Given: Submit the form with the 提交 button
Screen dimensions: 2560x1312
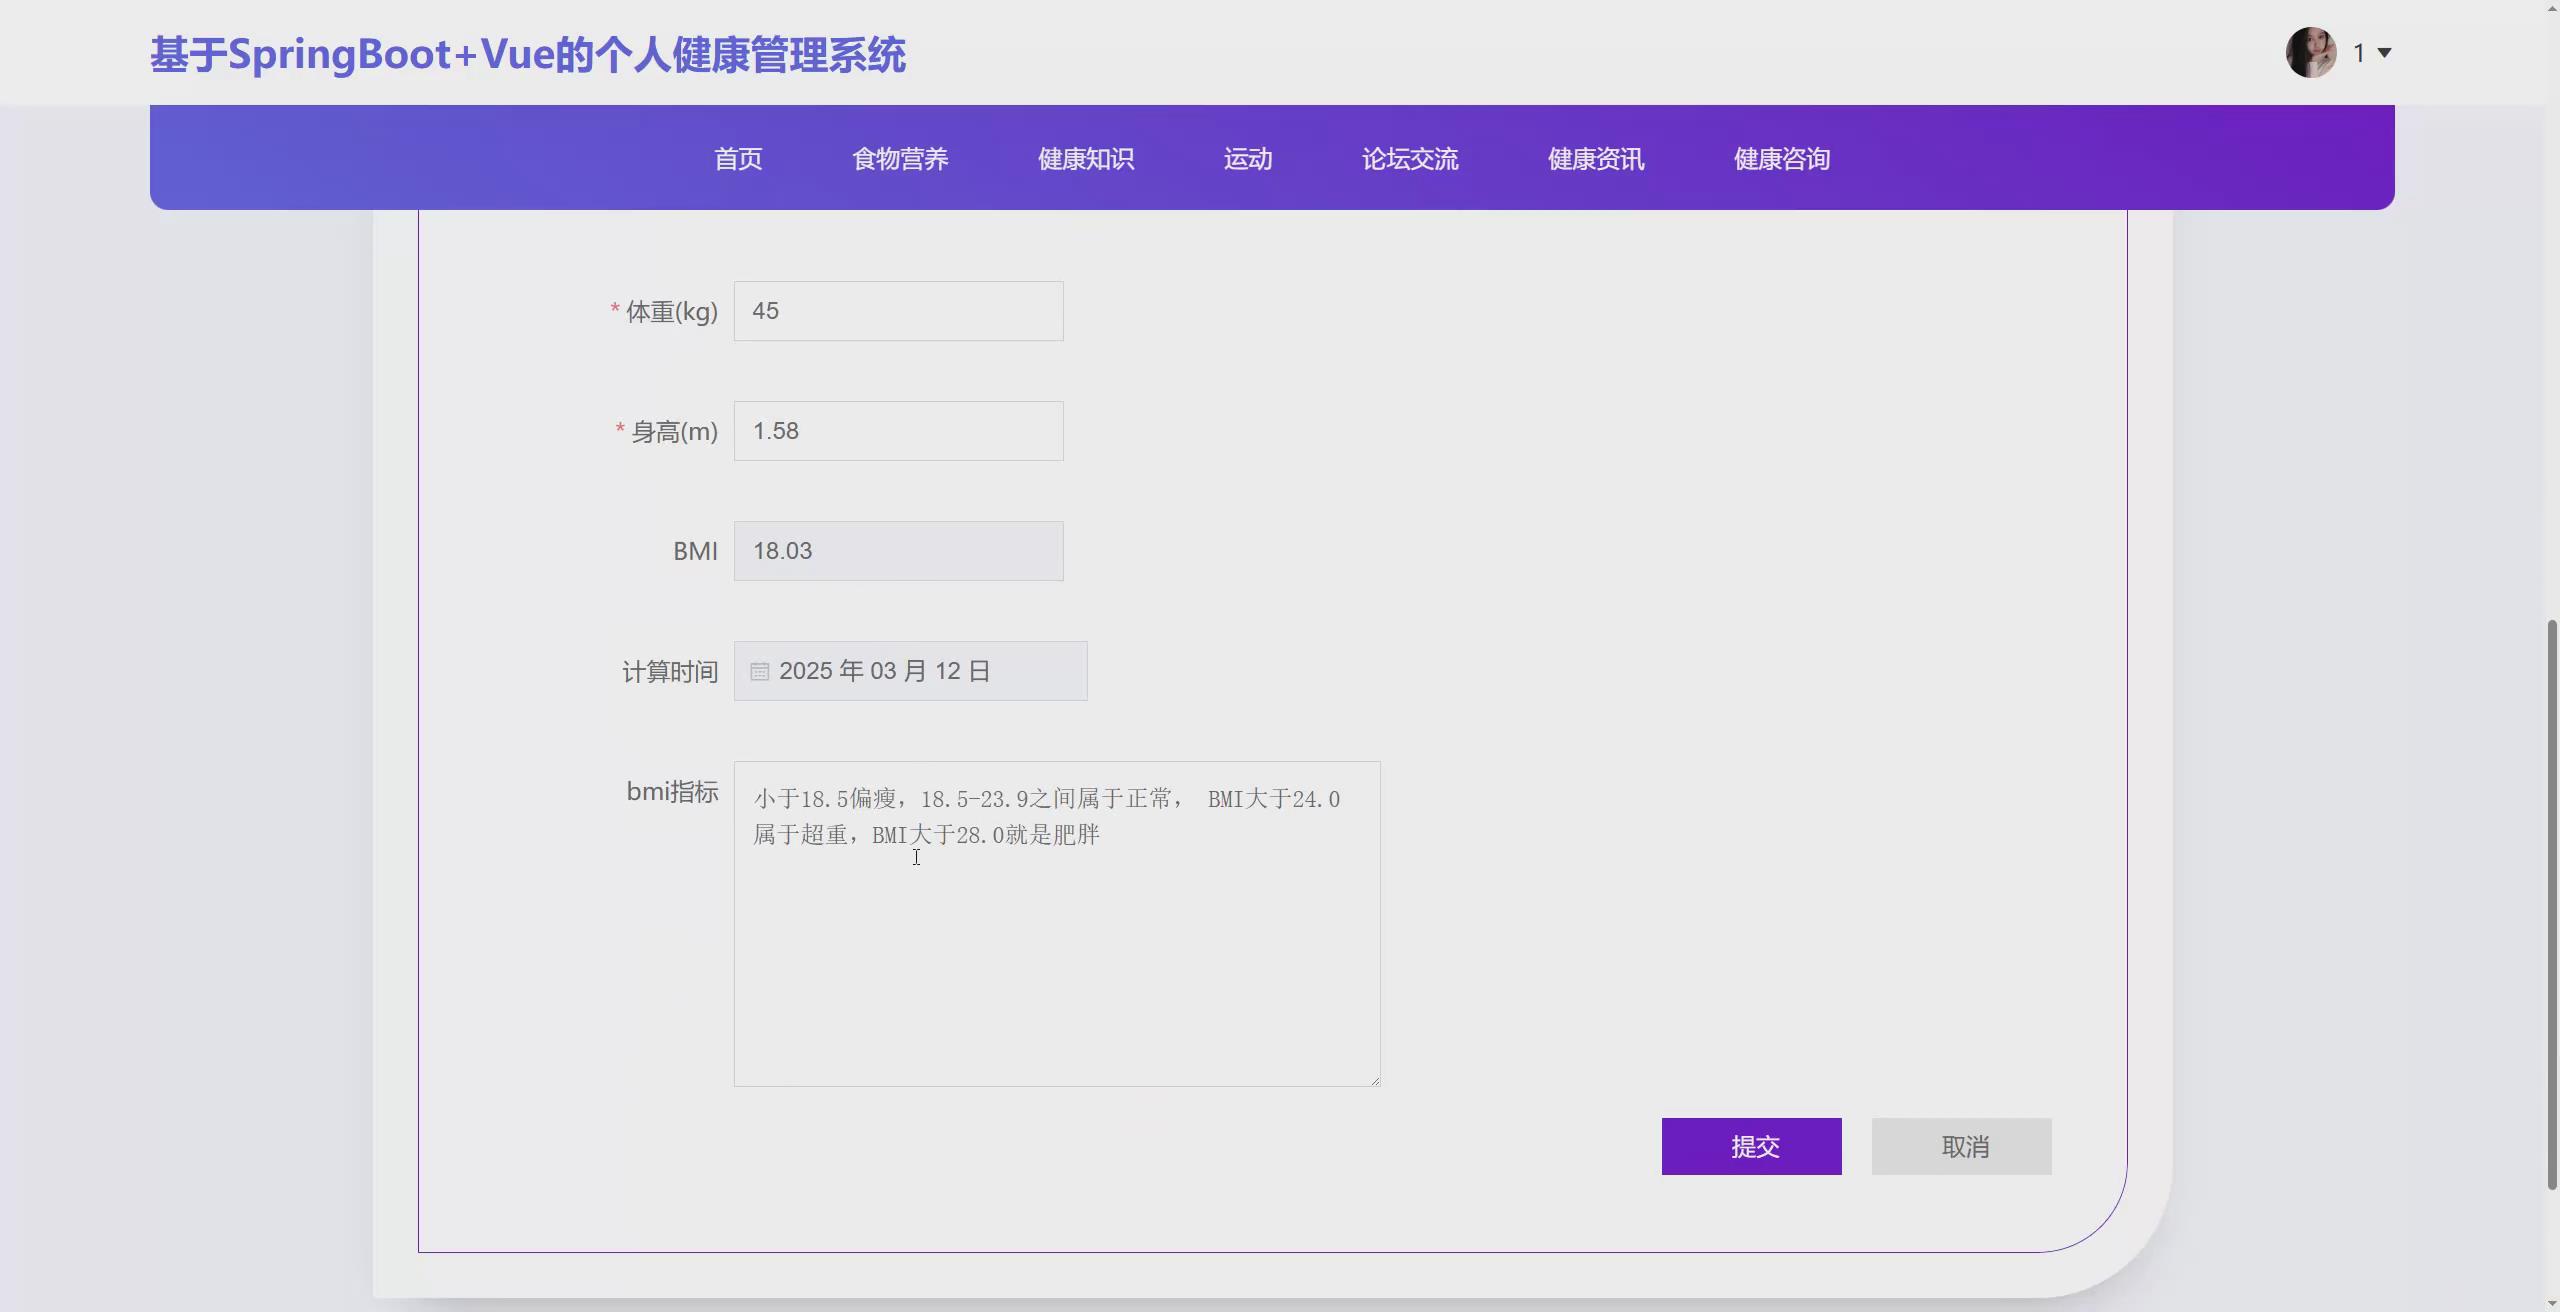Looking at the screenshot, I should pyautogui.click(x=1750, y=1146).
